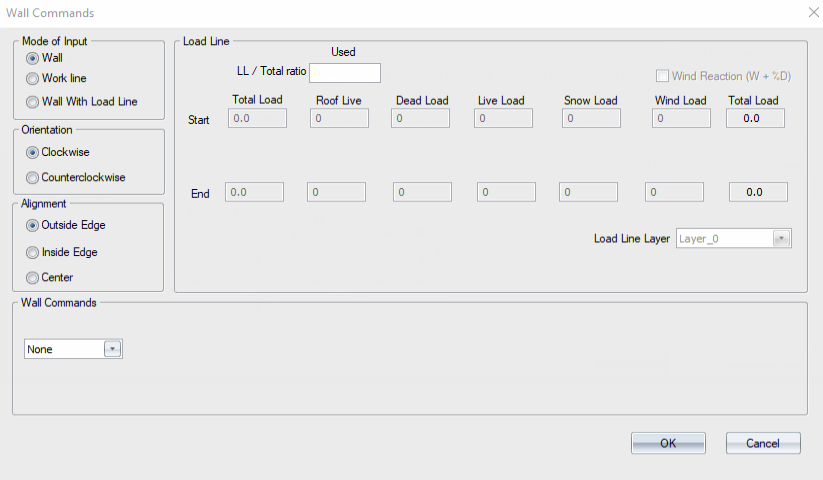Click the Start Dead Load field
823x480 pixels.
click(420, 119)
